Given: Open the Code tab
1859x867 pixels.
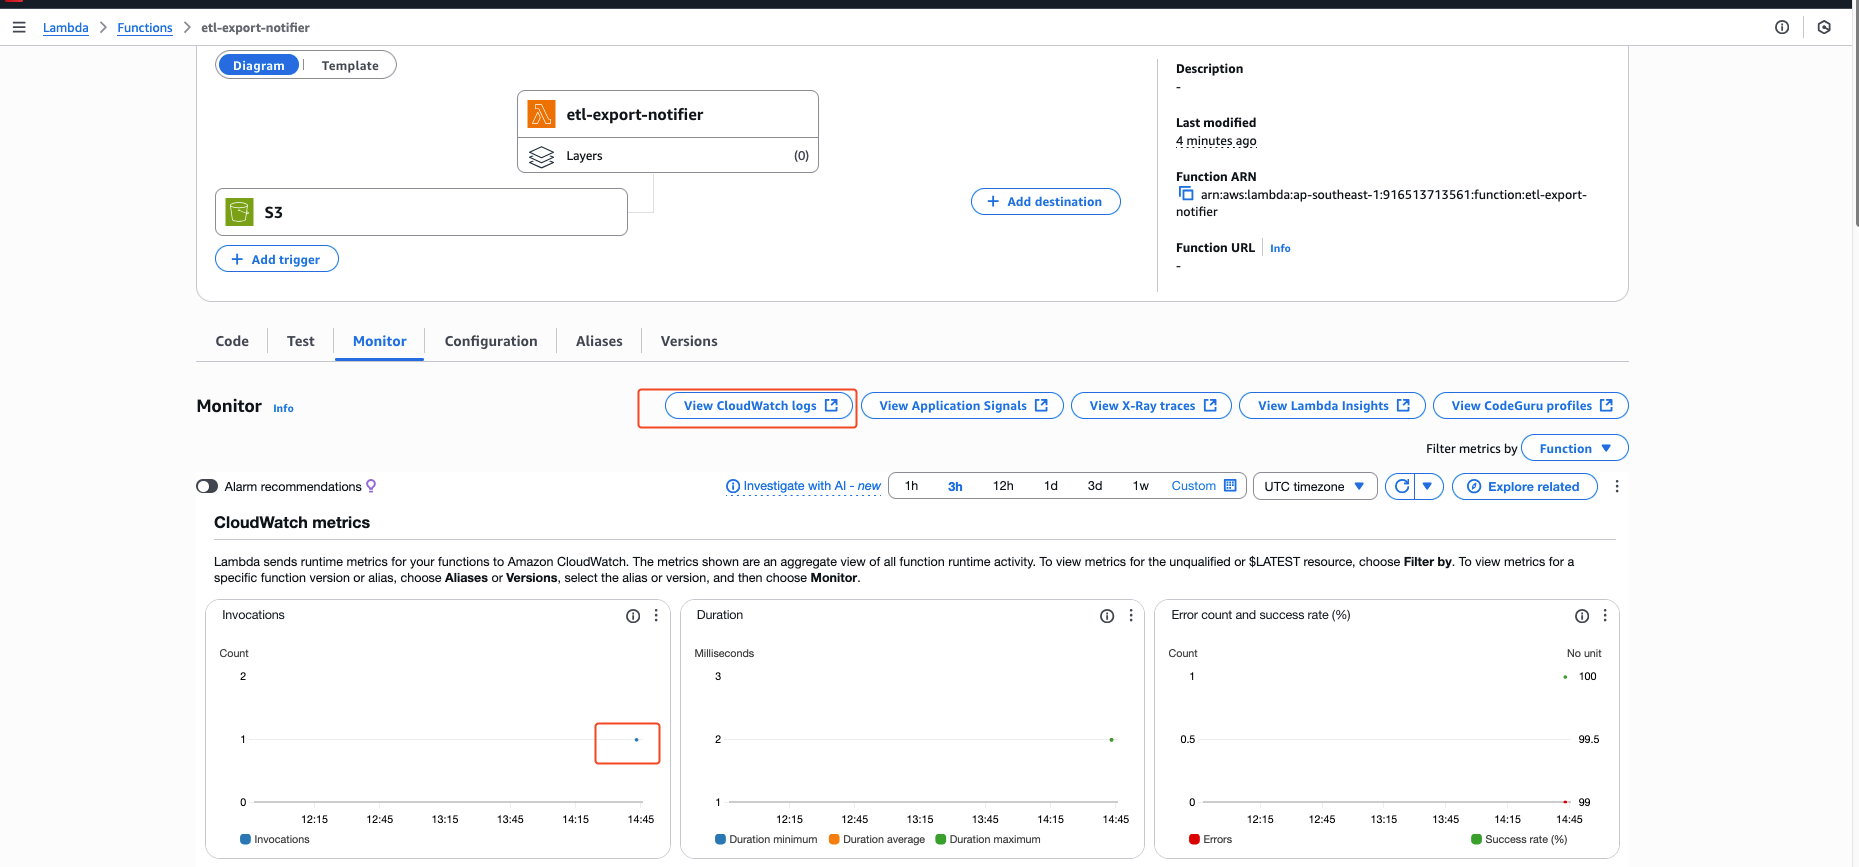Looking at the screenshot, I should tap(232, 341).
